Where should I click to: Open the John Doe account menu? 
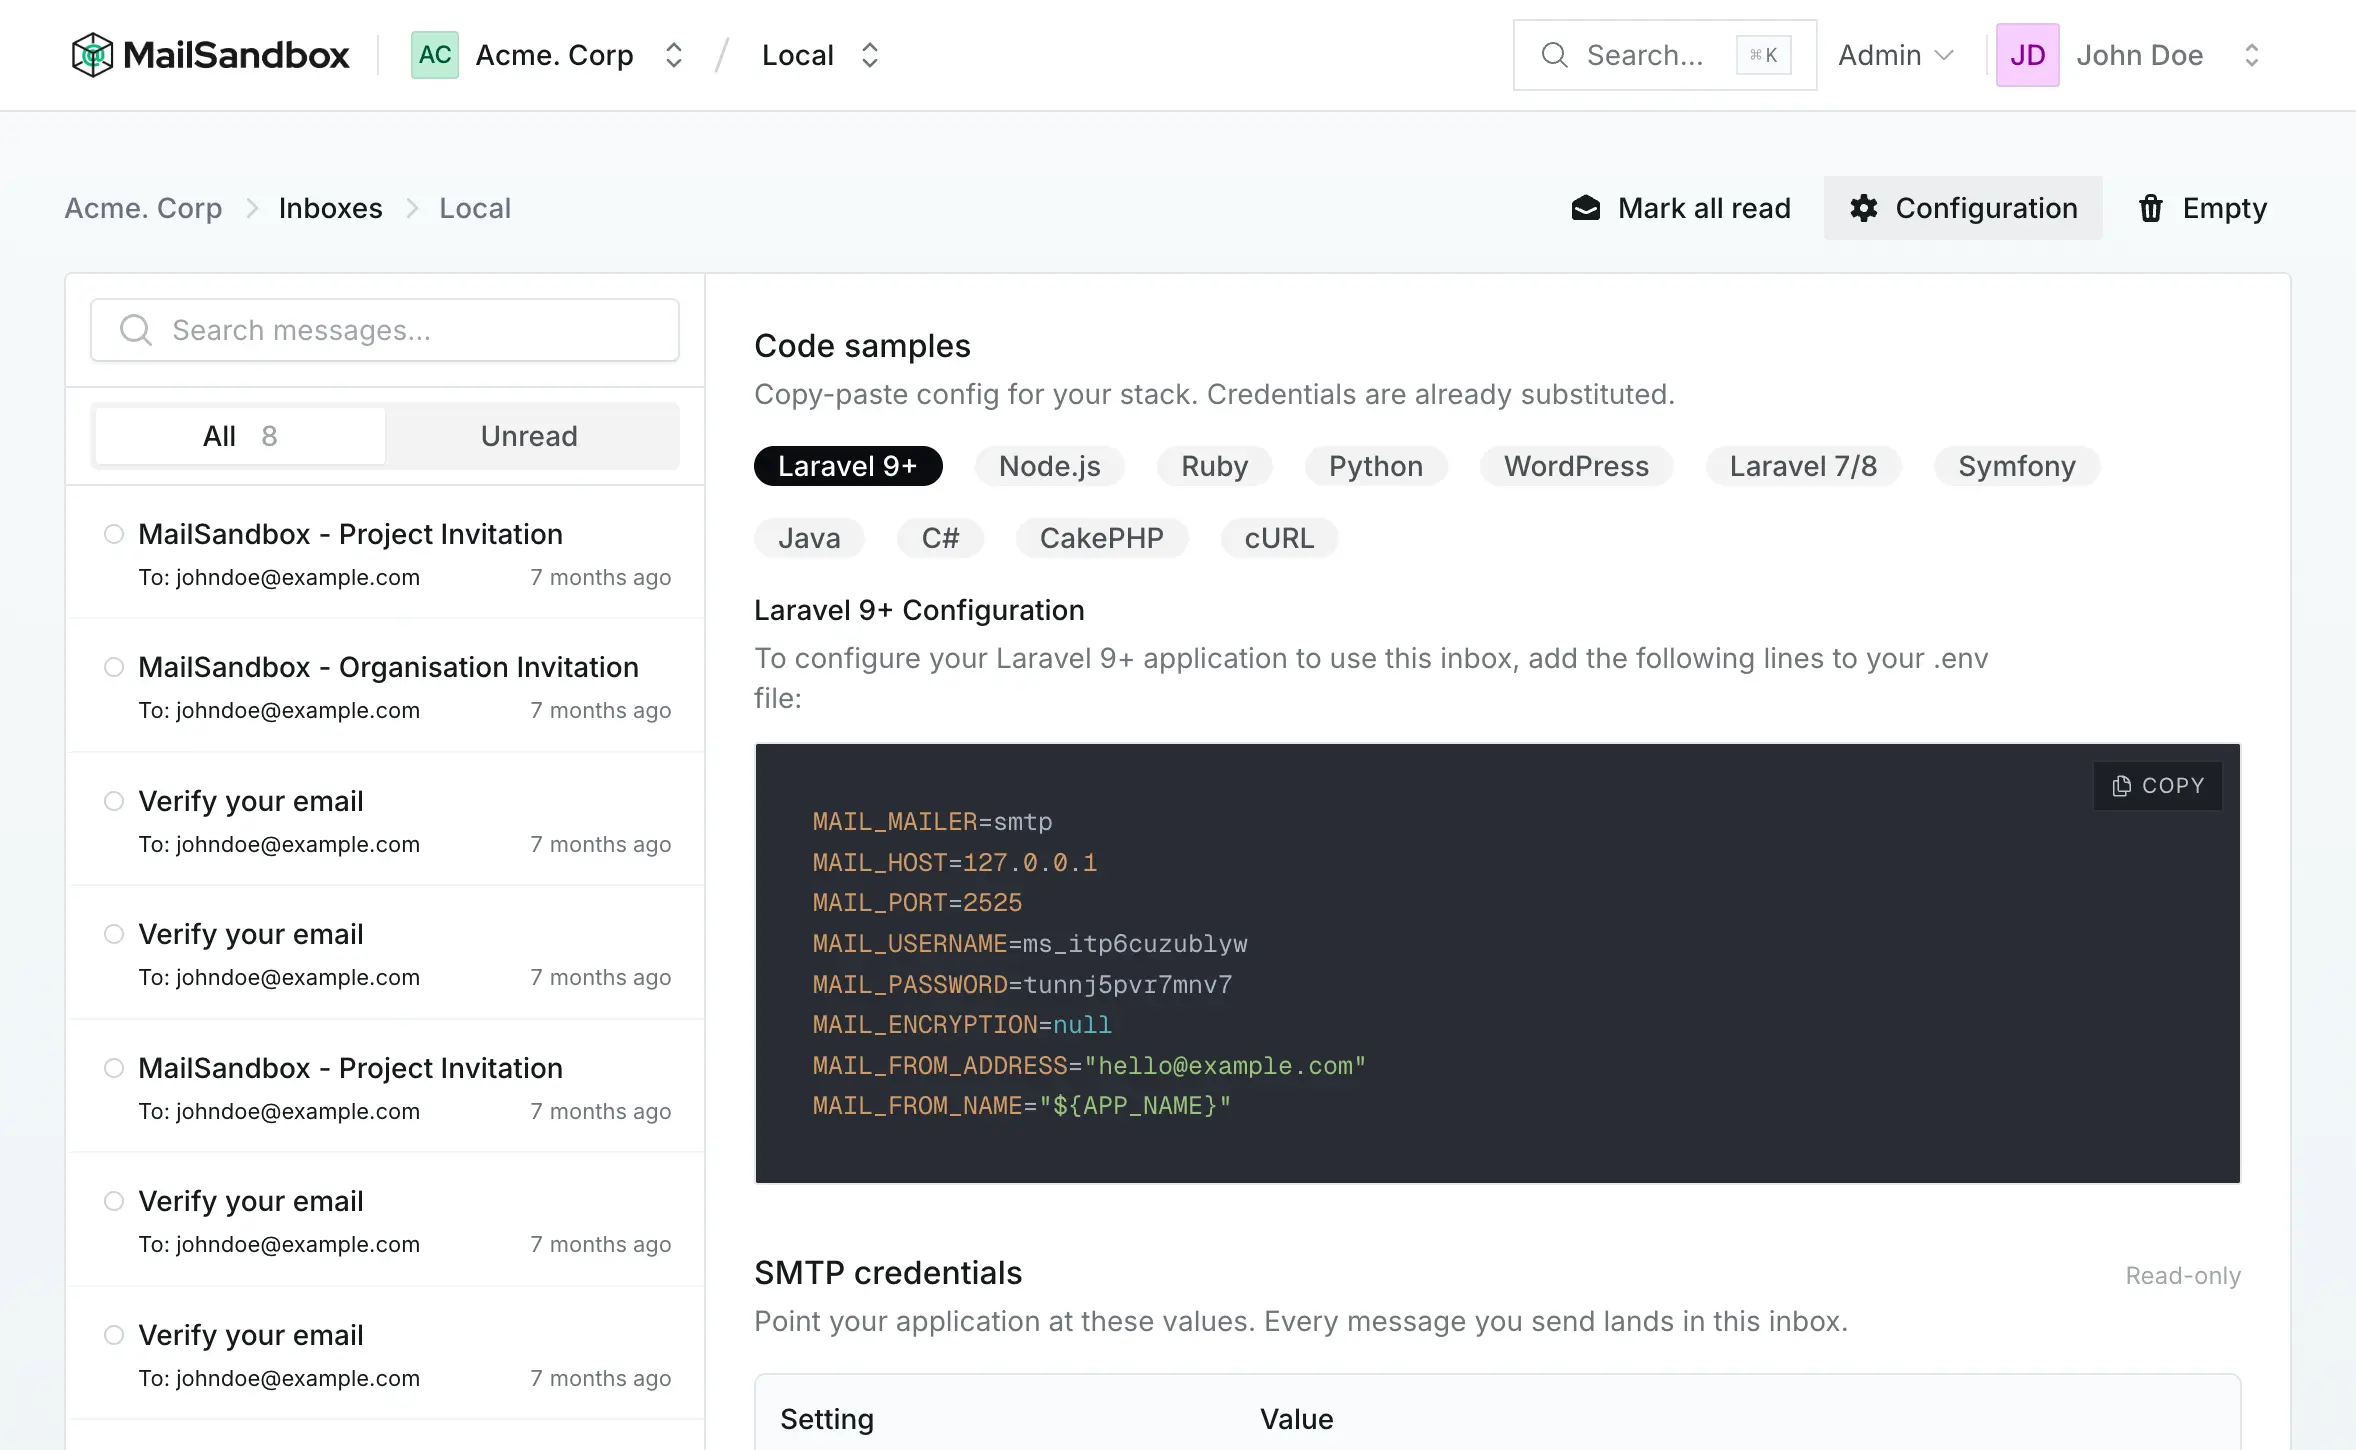2130,55
